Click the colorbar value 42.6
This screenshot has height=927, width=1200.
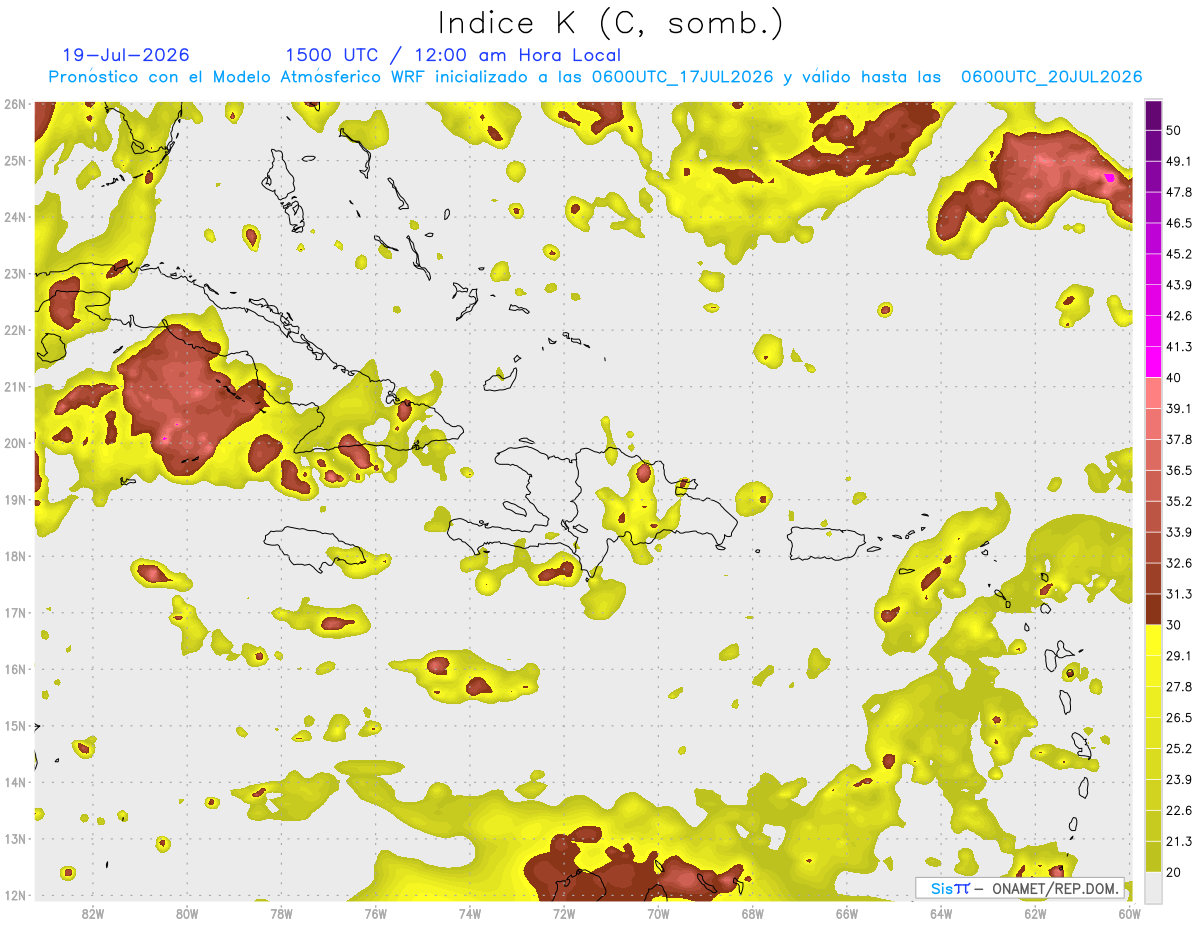pos(1178,316)
